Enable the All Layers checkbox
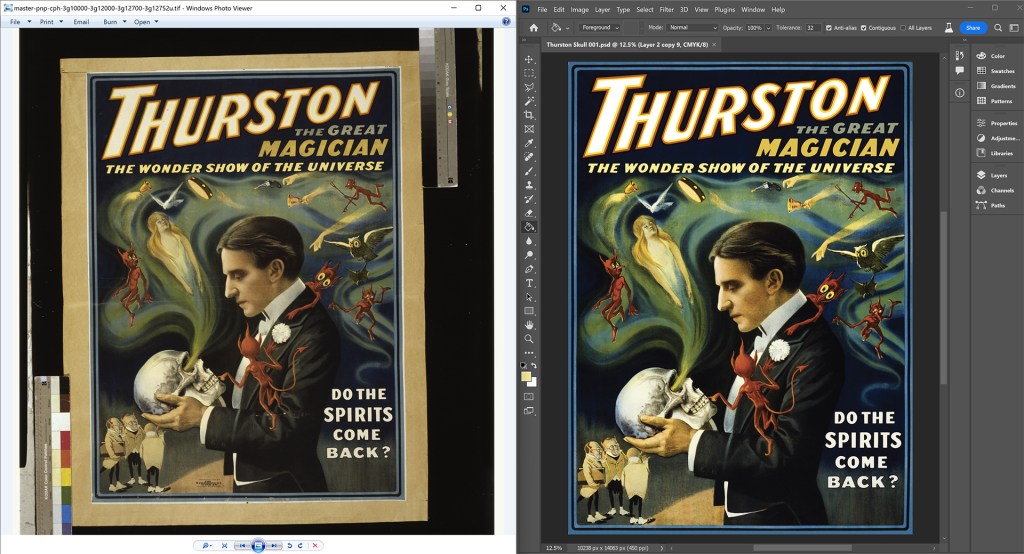 pyautogui.click(x=904, y=28)
